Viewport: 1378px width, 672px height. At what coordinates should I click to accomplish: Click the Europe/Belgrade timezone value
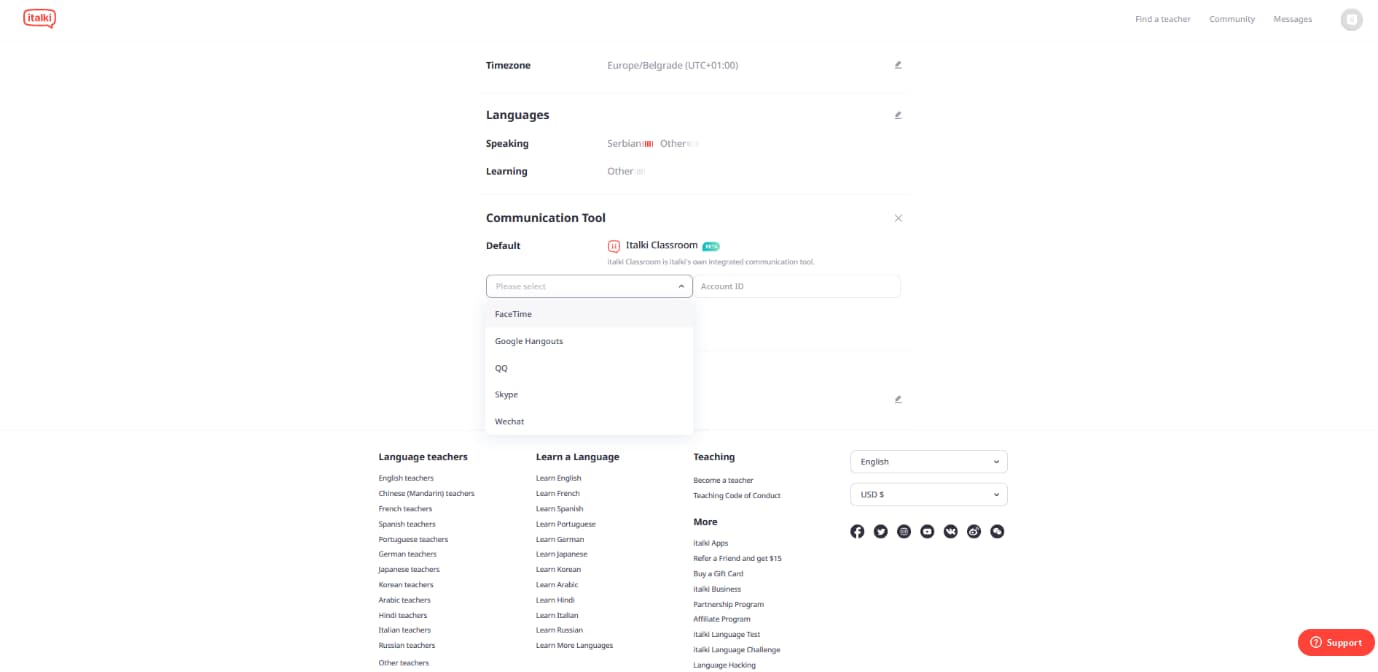click(672, 65)
